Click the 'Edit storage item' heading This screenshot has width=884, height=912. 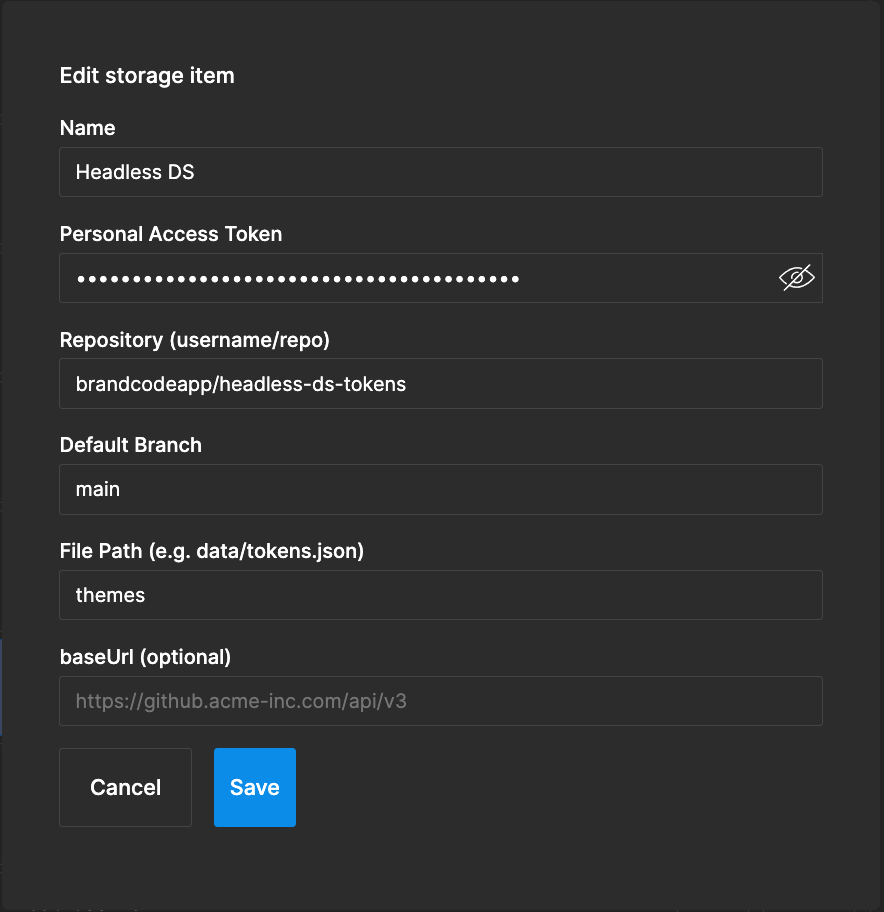tap(147, 76)
